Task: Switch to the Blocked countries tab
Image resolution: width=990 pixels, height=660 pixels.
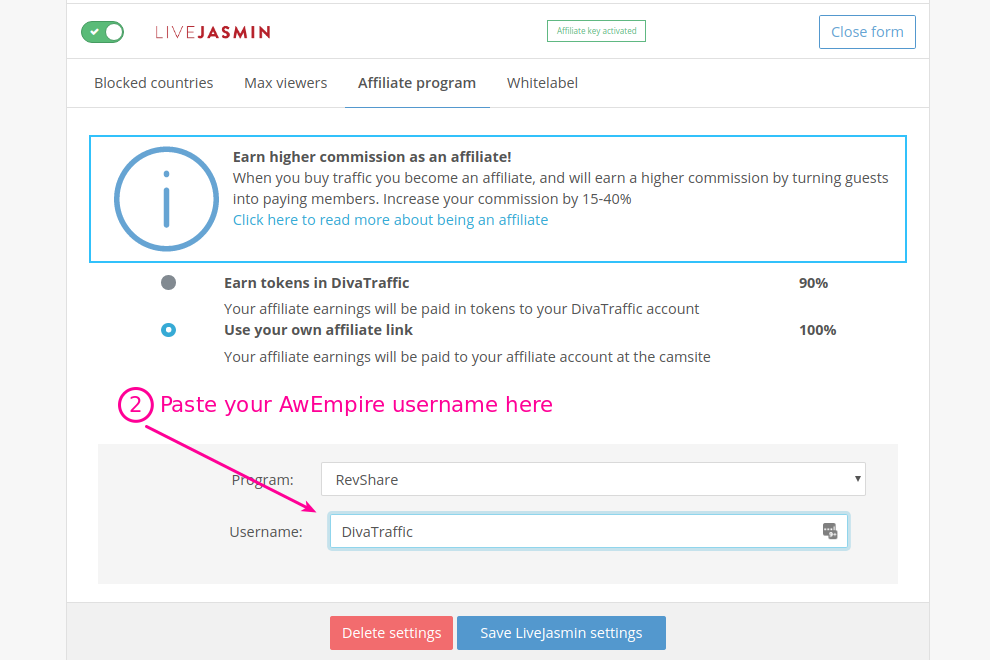Action: [153, 83]
